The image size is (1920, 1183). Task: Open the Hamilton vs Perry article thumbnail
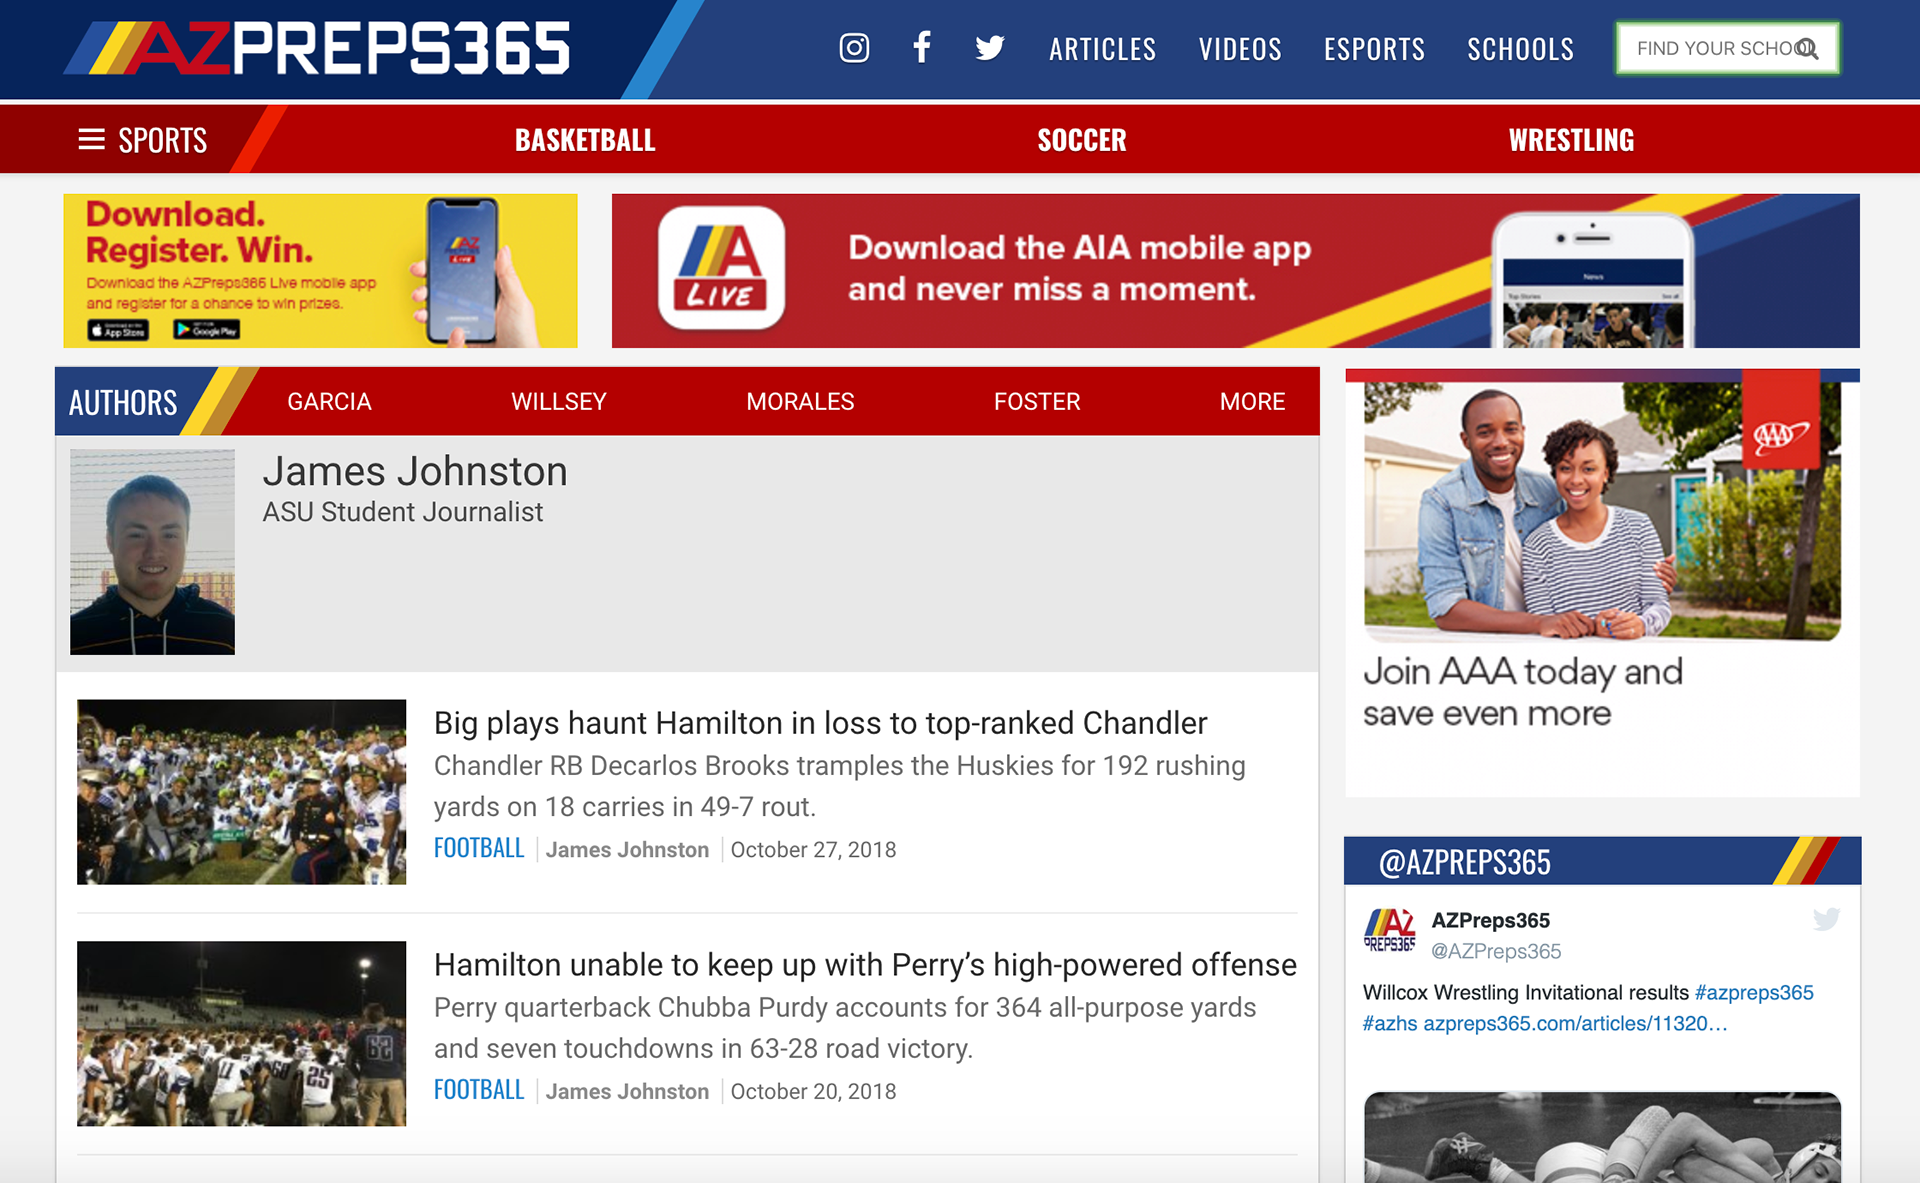pyautogui.click(x=242, y=1033)
